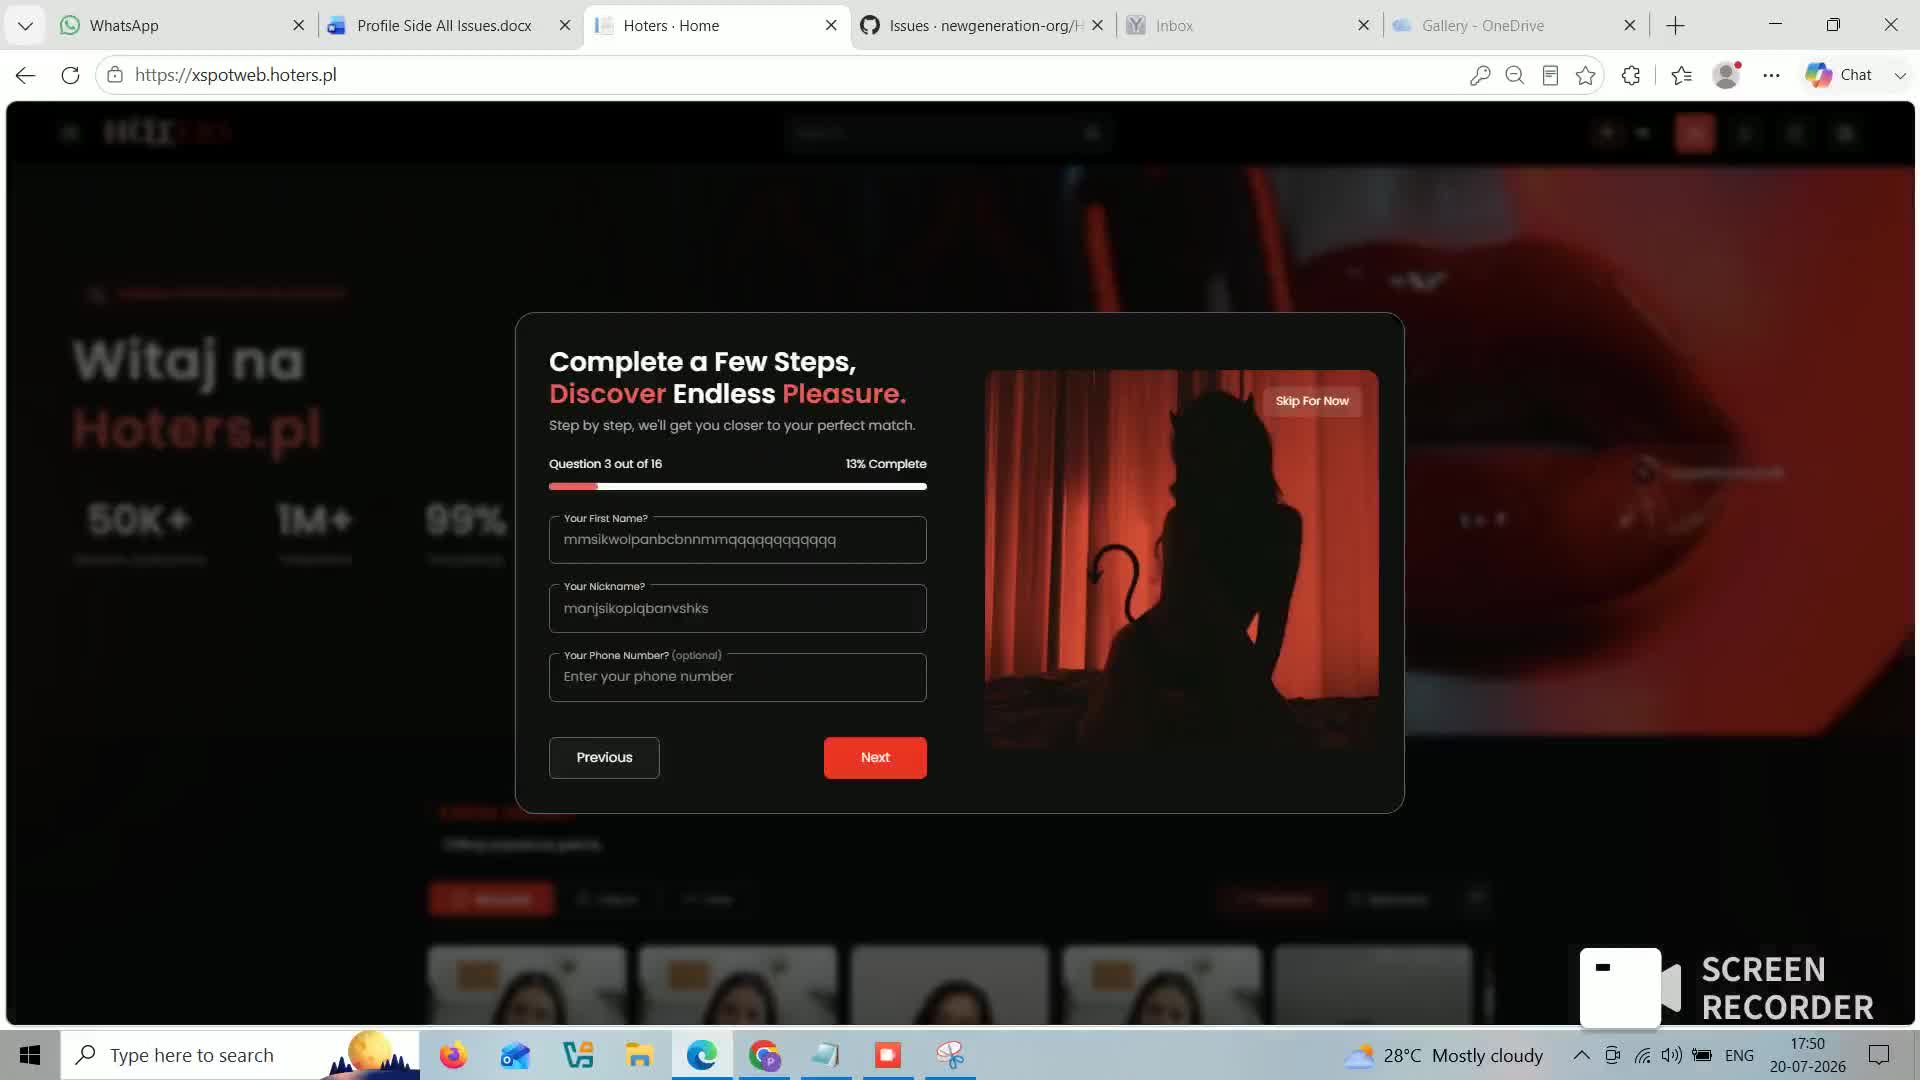The height and width of the screenshot is (1080, 1920).
Task: Focus the phone number input field
Action: pos(738,677)
